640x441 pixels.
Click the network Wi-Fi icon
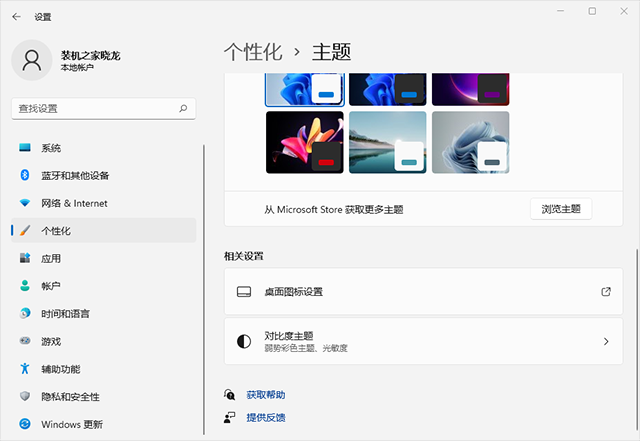coord(25,203)
